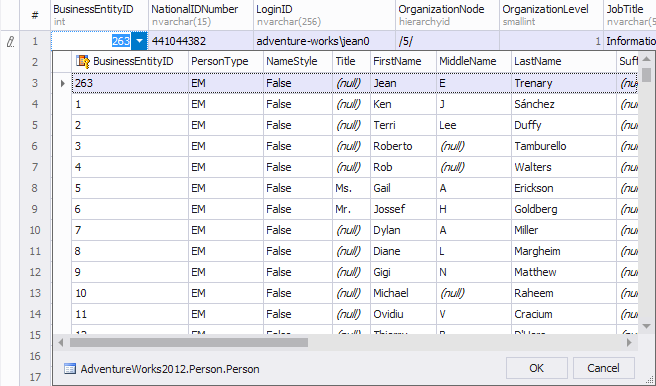Viewport: 656px width, 386px height.
Task: Click the NationalIDNumber grid column header
Action: click(201, 15)
